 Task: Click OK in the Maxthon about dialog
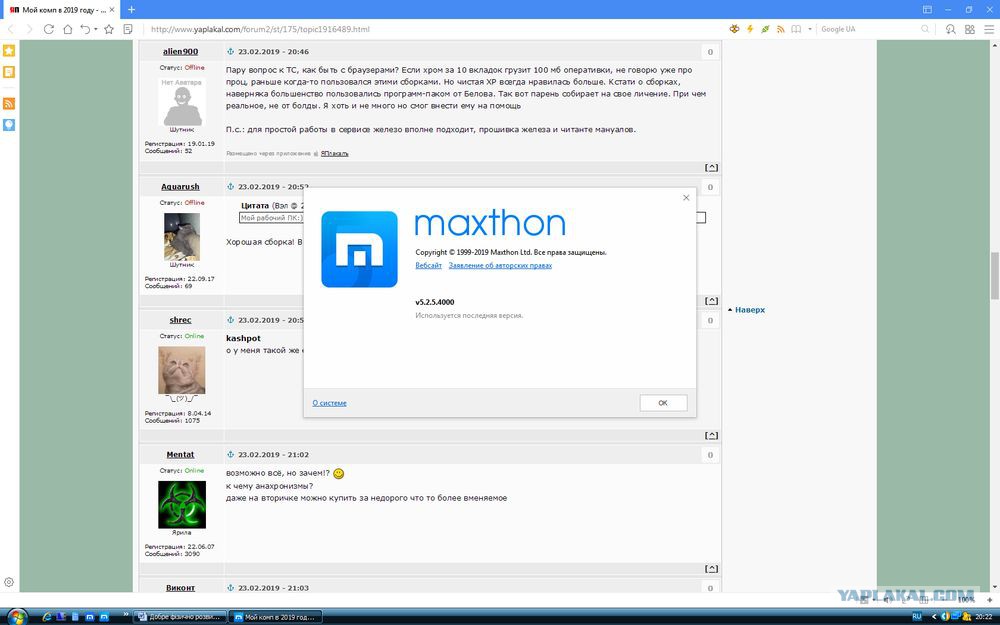663,403
